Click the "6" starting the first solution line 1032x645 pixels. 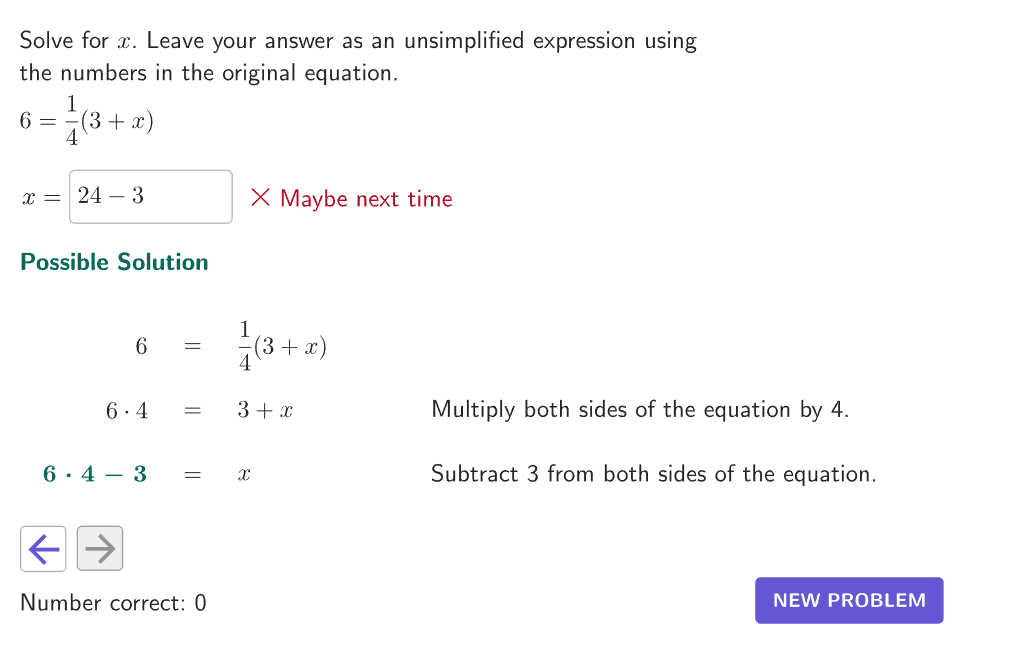[x=141, y=347]
